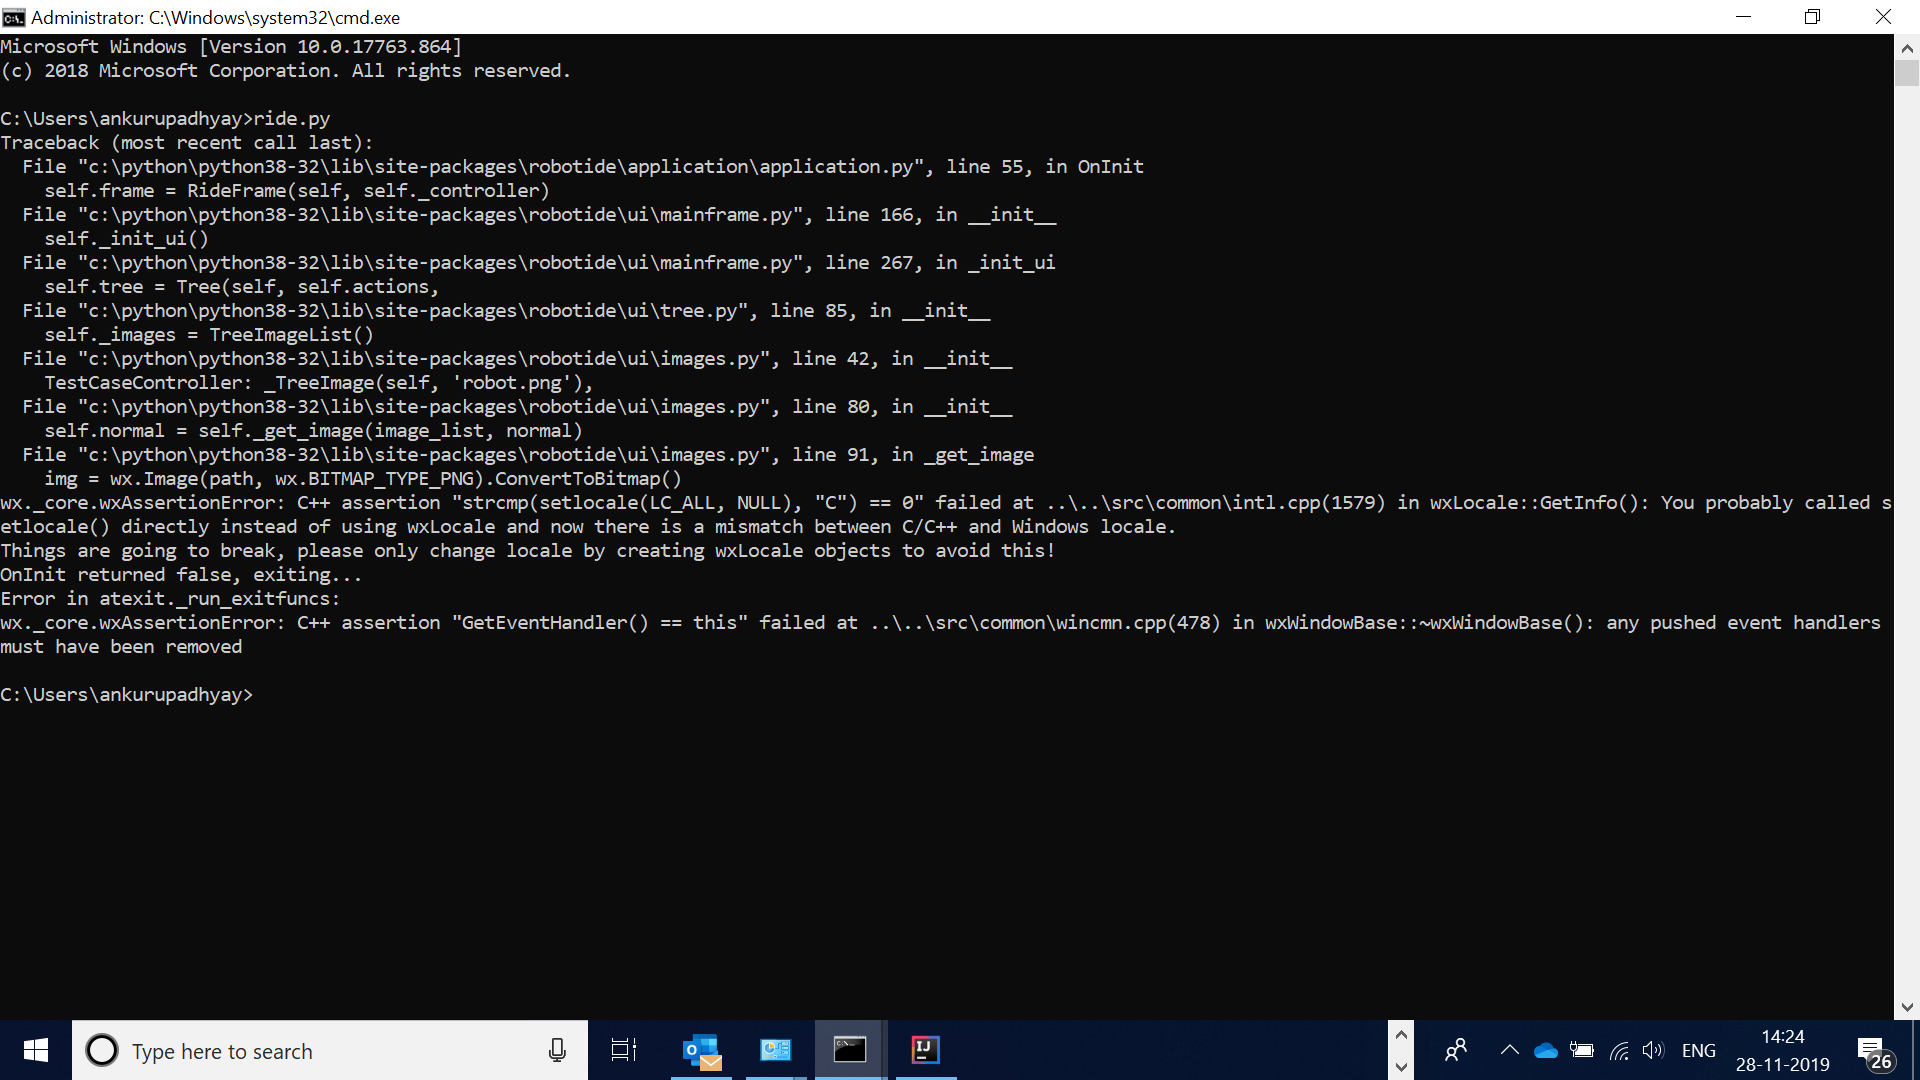Open Outlook from the taskbar
This screenshot has width=1920, height=1080.
tap(702, 1050)
